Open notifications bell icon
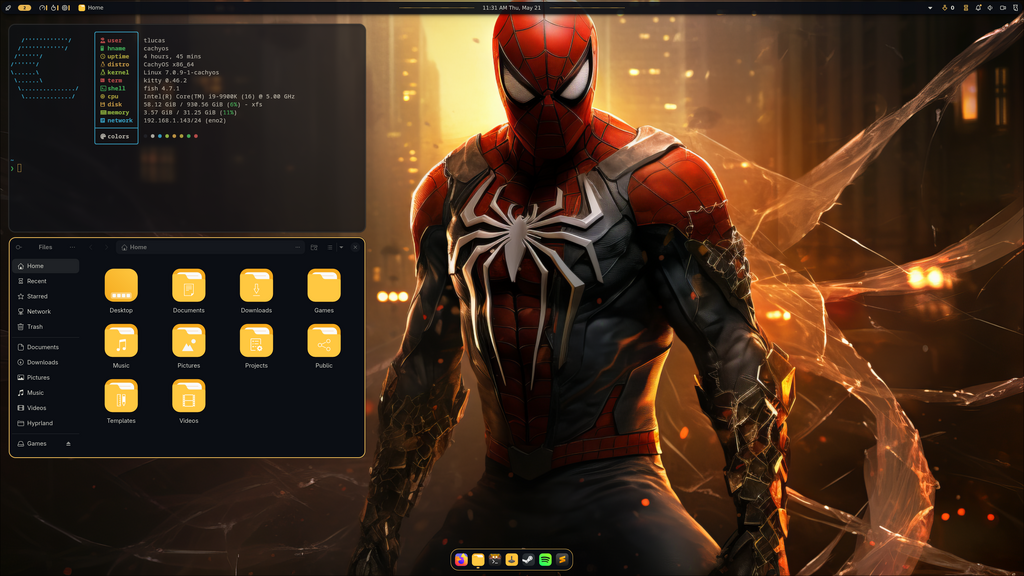Image resolution: width=1024 pixels, height=576 pixels. coord(978,8)
